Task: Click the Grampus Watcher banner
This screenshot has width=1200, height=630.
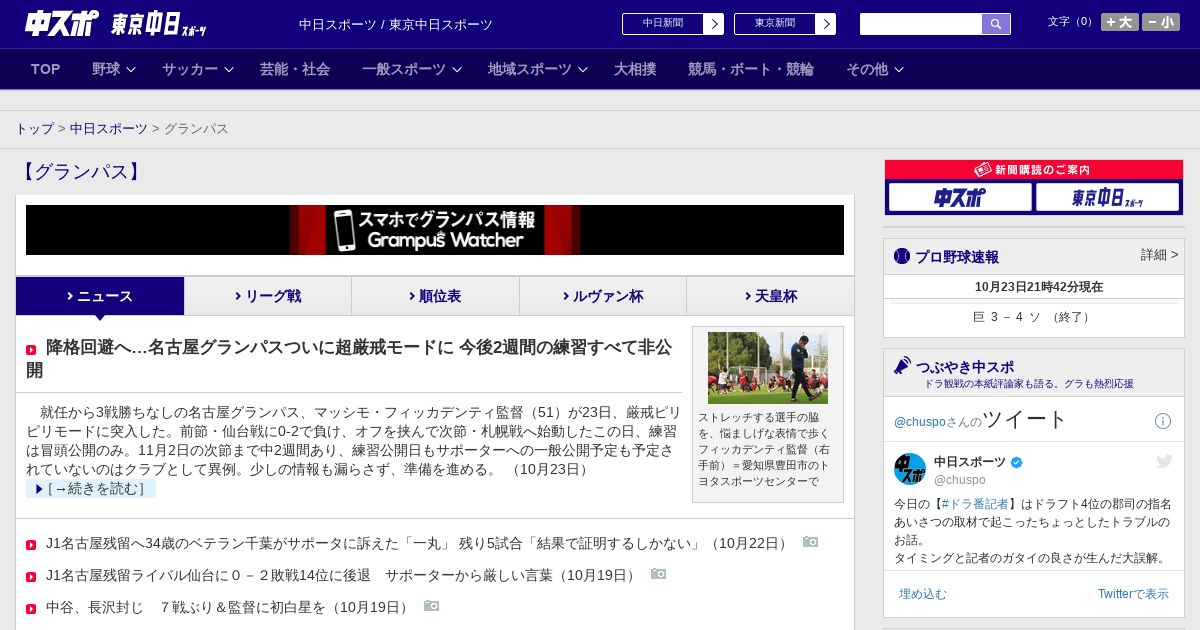Action: (435, 230)
